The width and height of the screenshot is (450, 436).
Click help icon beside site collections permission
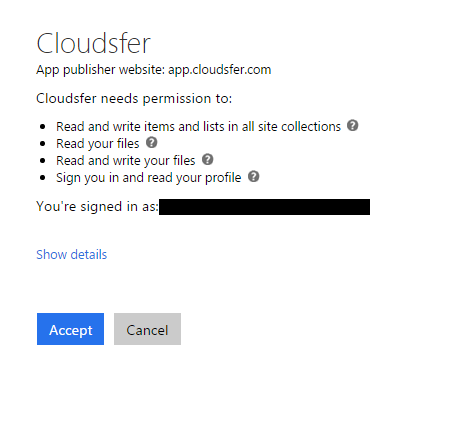352,126
